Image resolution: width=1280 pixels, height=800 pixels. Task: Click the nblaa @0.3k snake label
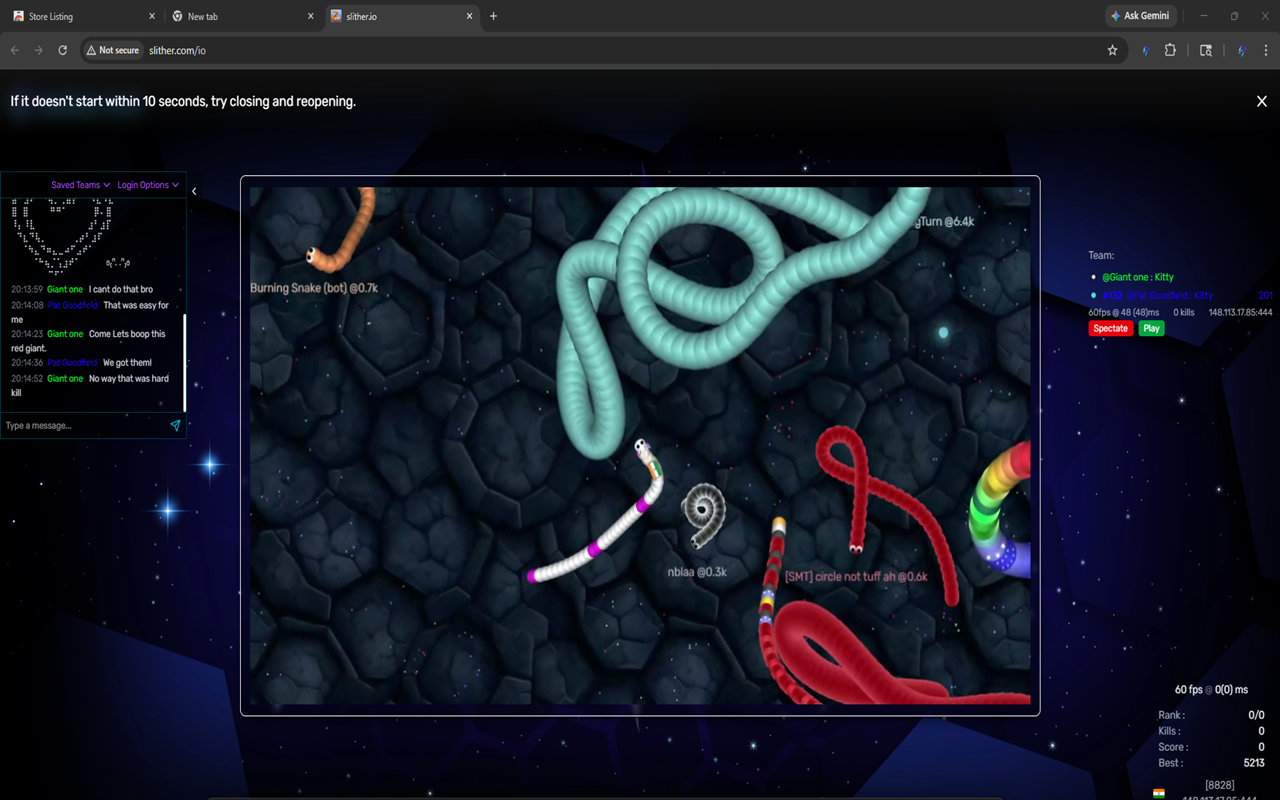click(697, 572)
